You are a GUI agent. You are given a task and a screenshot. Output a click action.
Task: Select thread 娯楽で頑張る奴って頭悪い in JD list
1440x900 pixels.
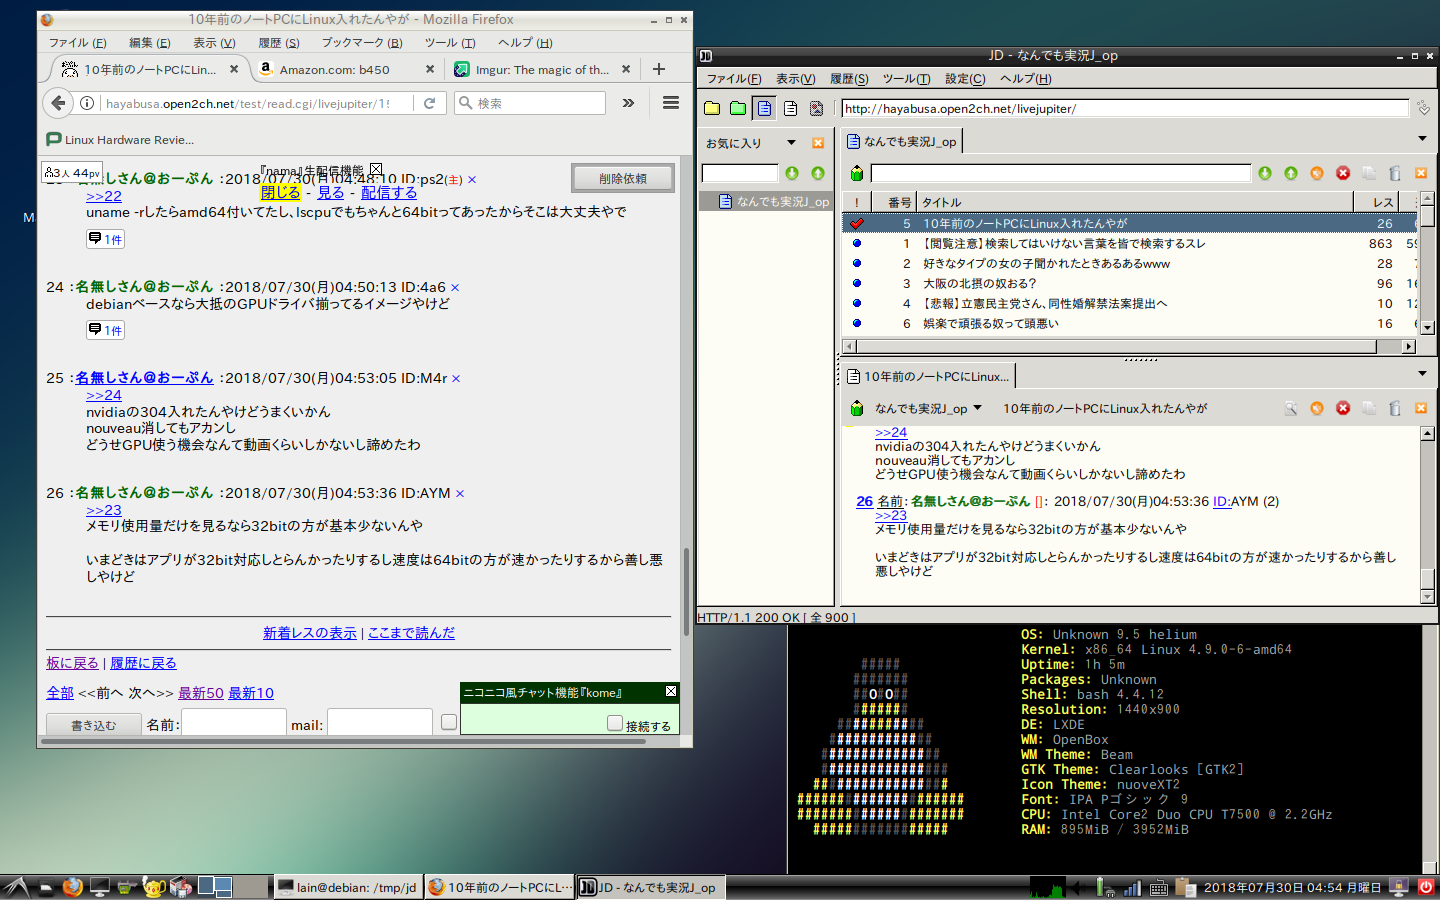point(1129,323)
